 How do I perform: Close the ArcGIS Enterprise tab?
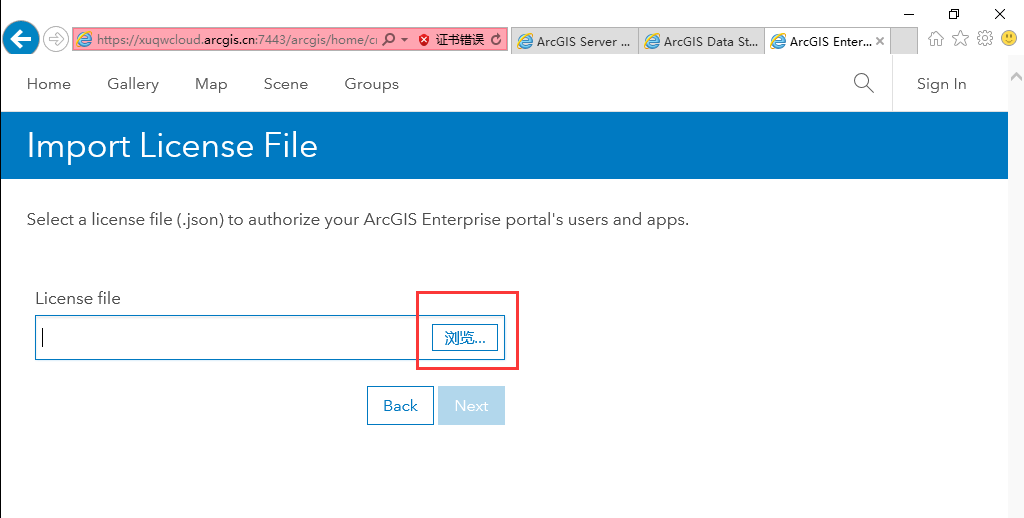point(880,41)
